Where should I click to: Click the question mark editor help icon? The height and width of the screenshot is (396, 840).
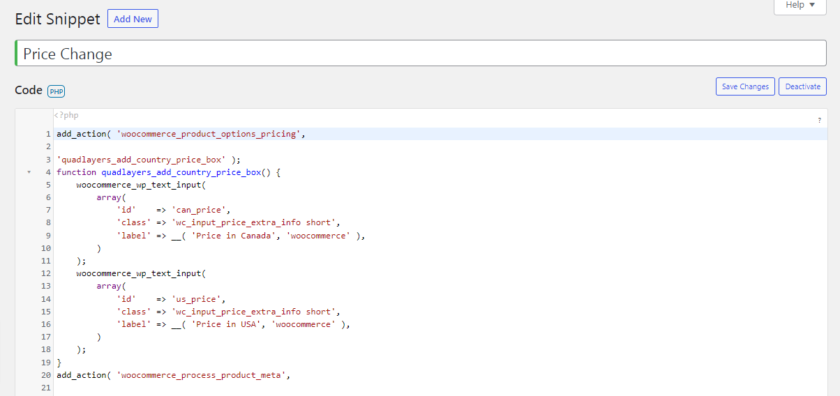point(819,120)
